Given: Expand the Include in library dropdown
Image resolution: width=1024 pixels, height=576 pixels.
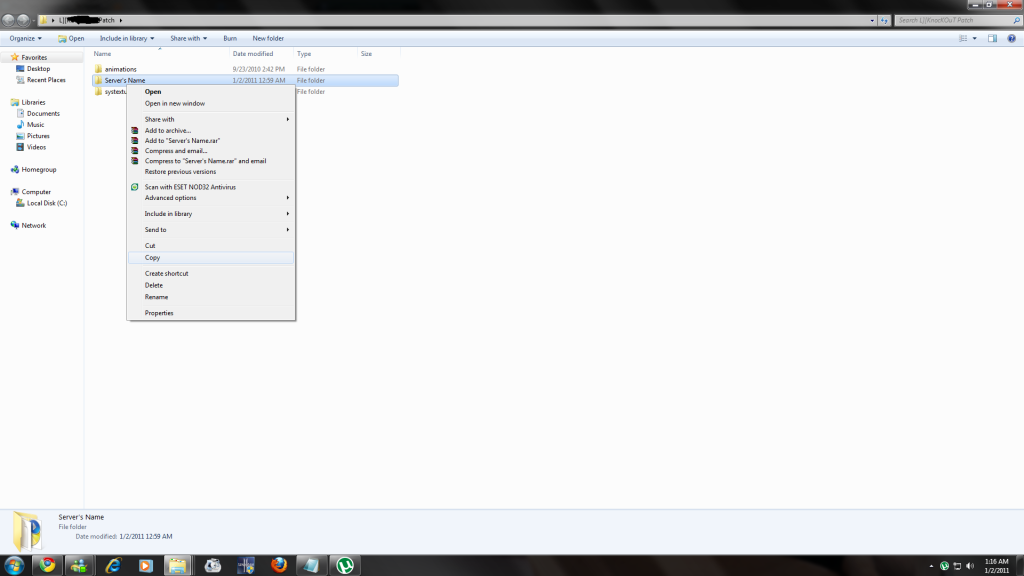Looking at the screenshot, I should tap(127, 38).
